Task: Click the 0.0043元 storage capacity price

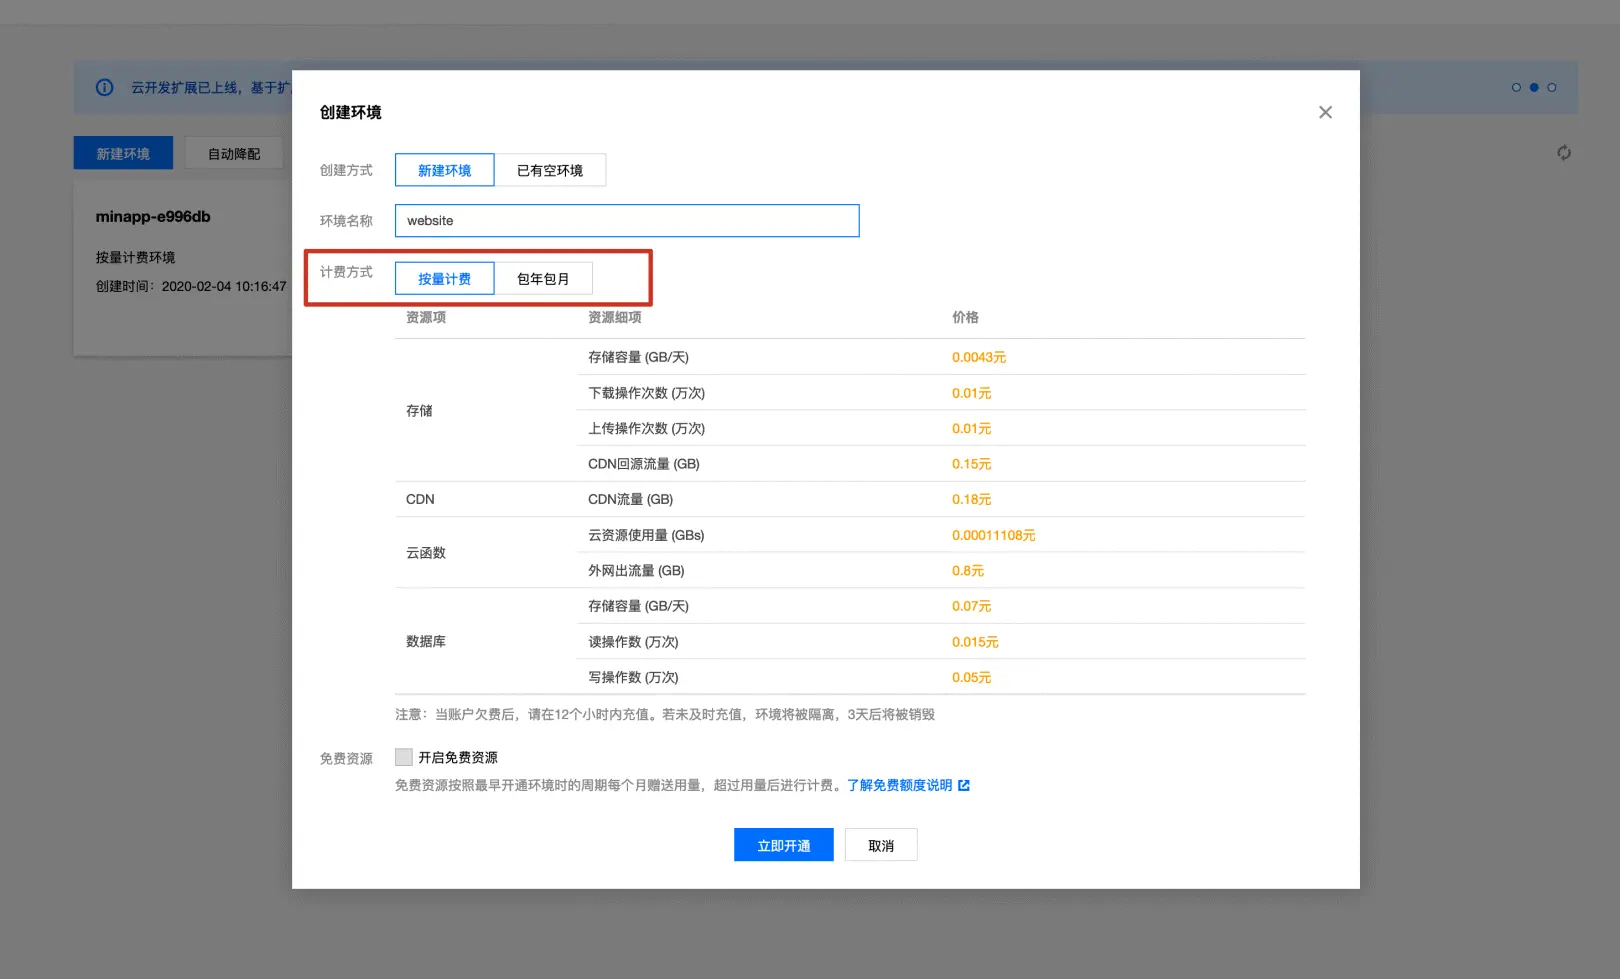Action: (979, 357)
